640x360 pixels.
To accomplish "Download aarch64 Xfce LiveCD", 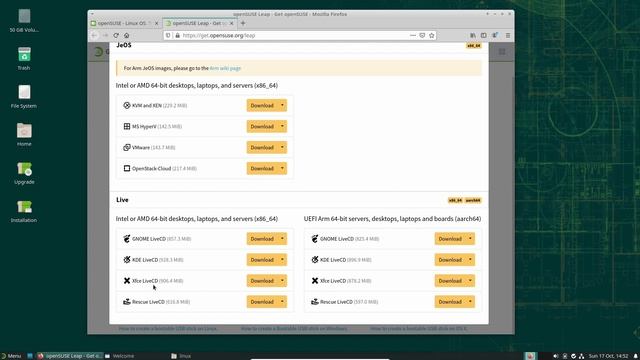I will (x=450, y=281).
